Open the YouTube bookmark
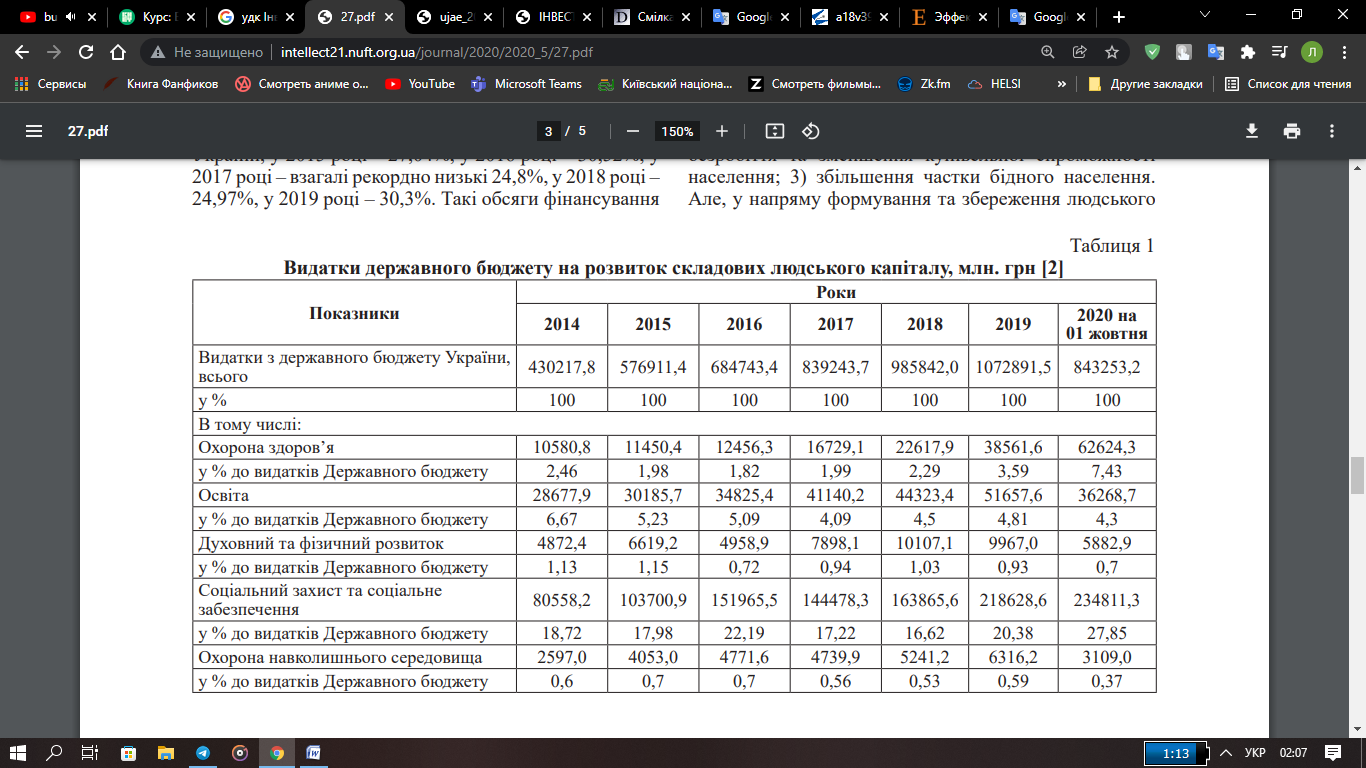The image size is (1366, 768). [x=420, y=84]
